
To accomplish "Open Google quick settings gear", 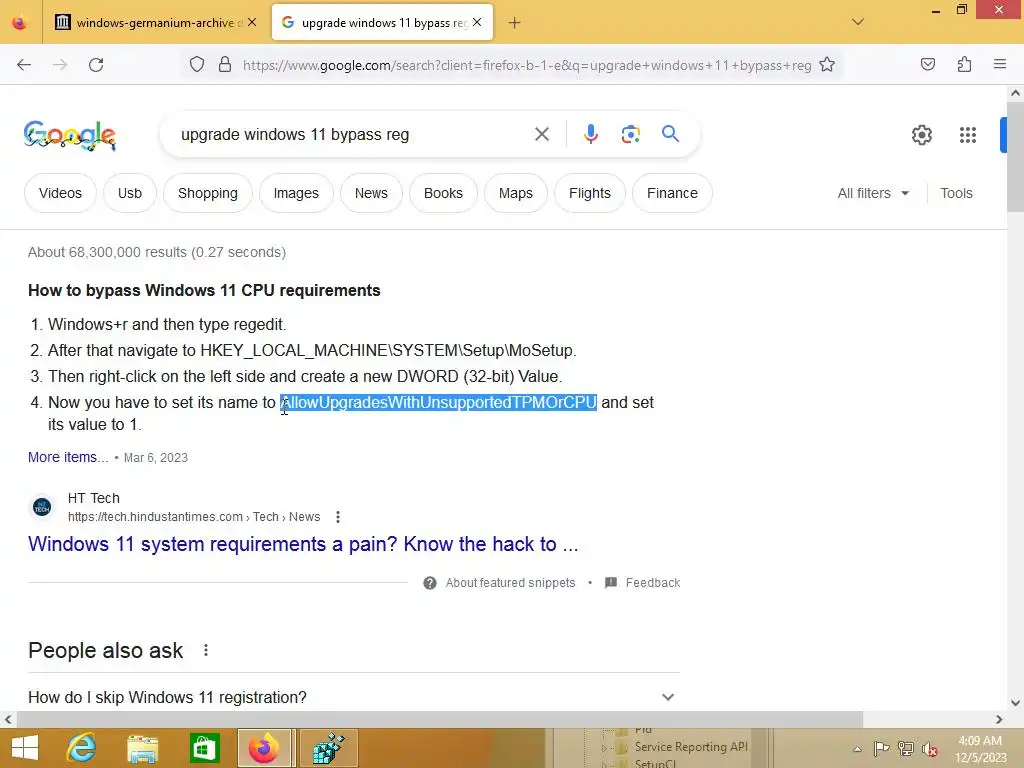I will [x=921, y=135].
